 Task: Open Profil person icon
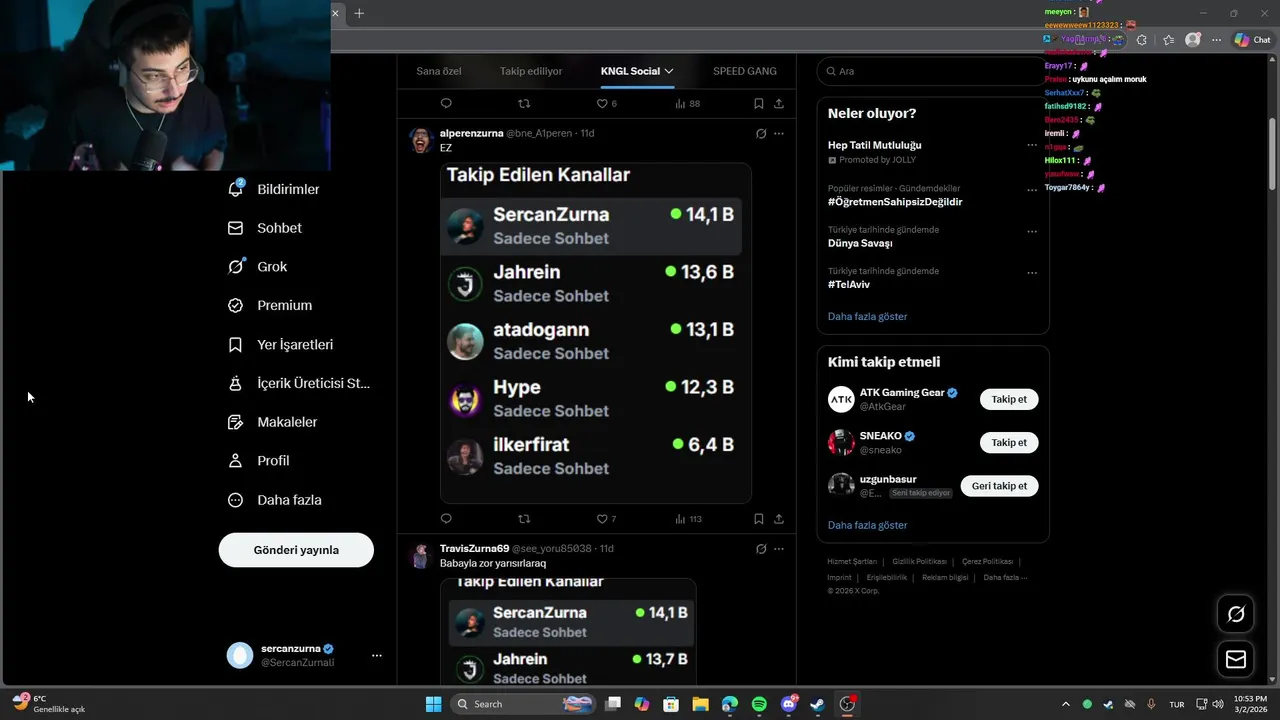click(236, 461)
